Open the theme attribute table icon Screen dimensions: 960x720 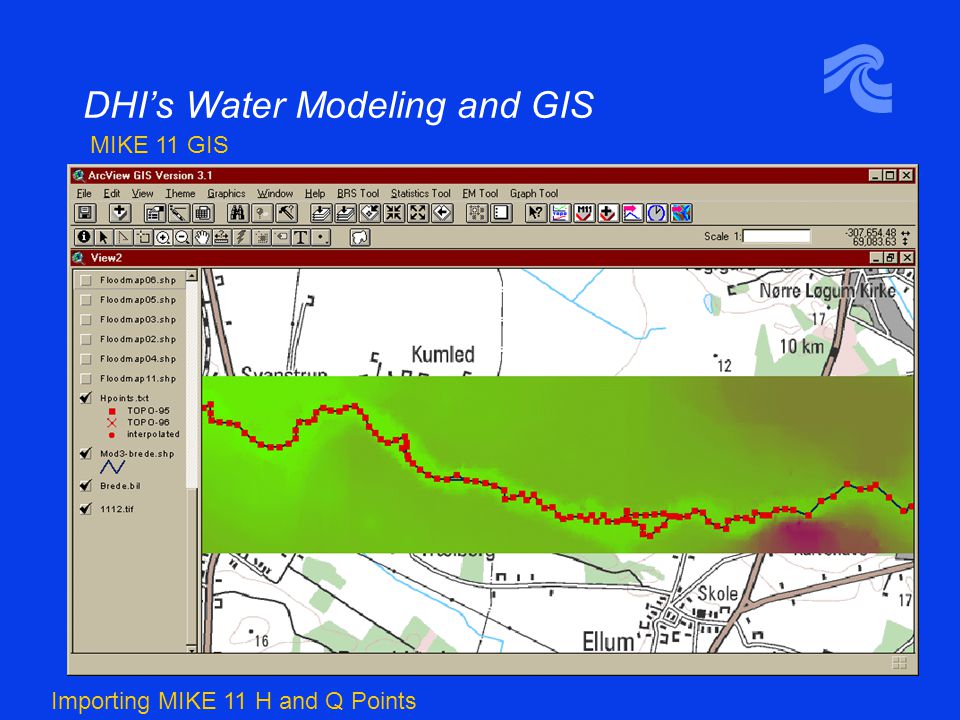[x=203, y=213]
